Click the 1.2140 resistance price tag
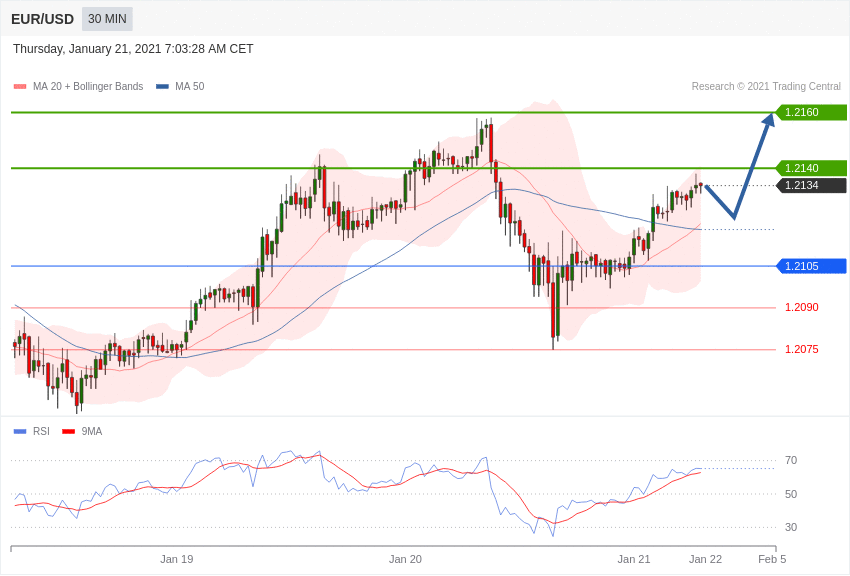 click(x=811, y=169)
